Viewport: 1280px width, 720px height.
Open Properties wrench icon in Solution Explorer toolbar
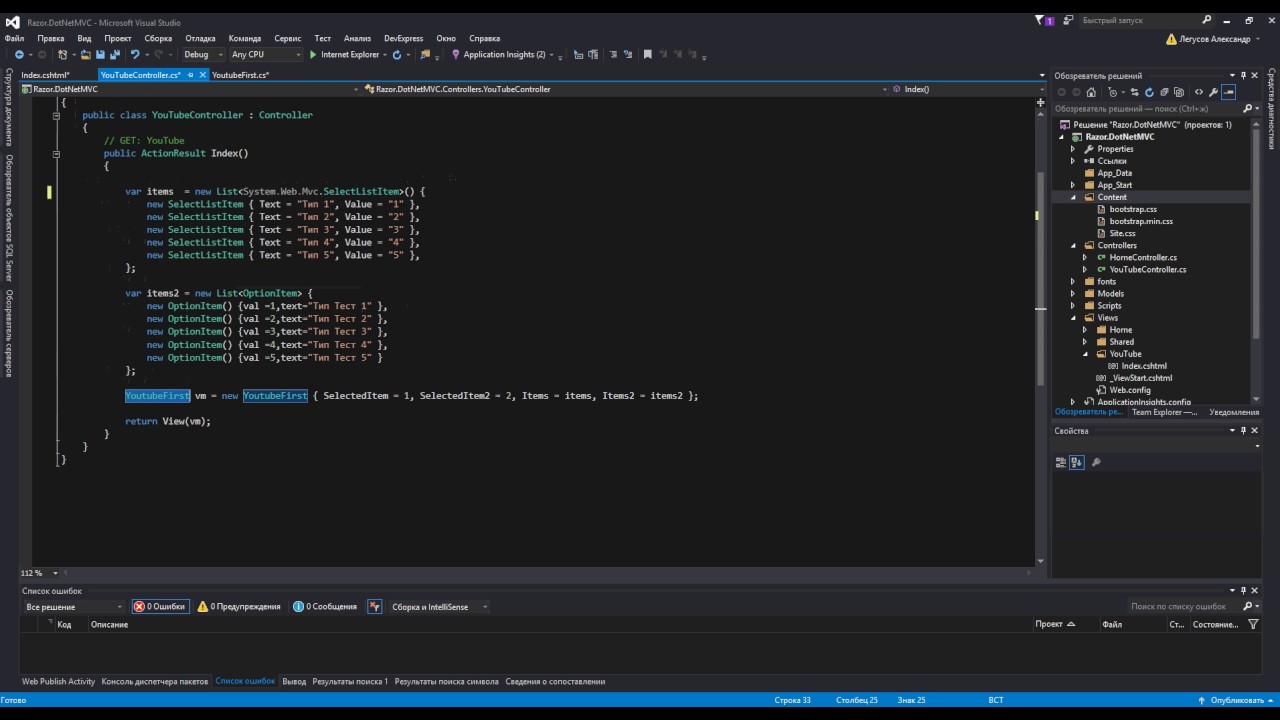[1213, 92]
